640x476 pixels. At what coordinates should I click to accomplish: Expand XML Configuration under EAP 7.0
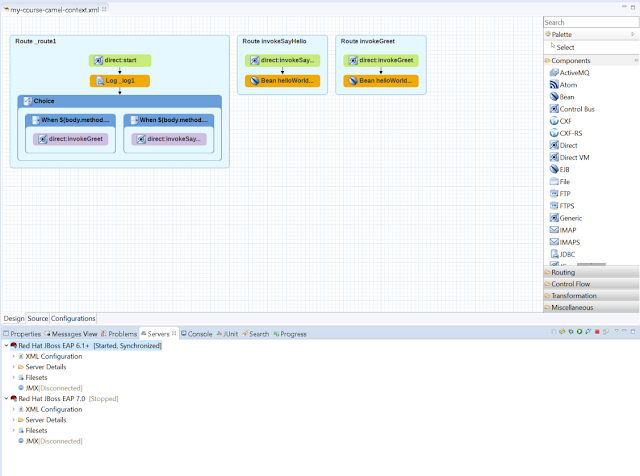[13, 409]
